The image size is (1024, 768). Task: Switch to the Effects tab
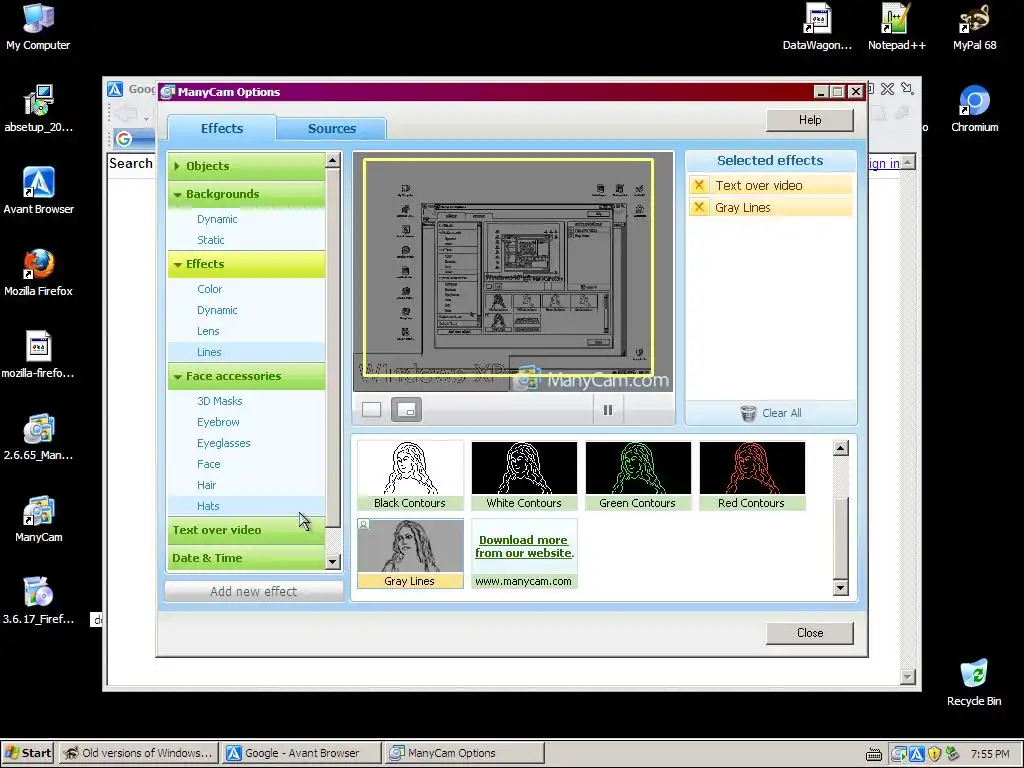[x=222, y=128]
